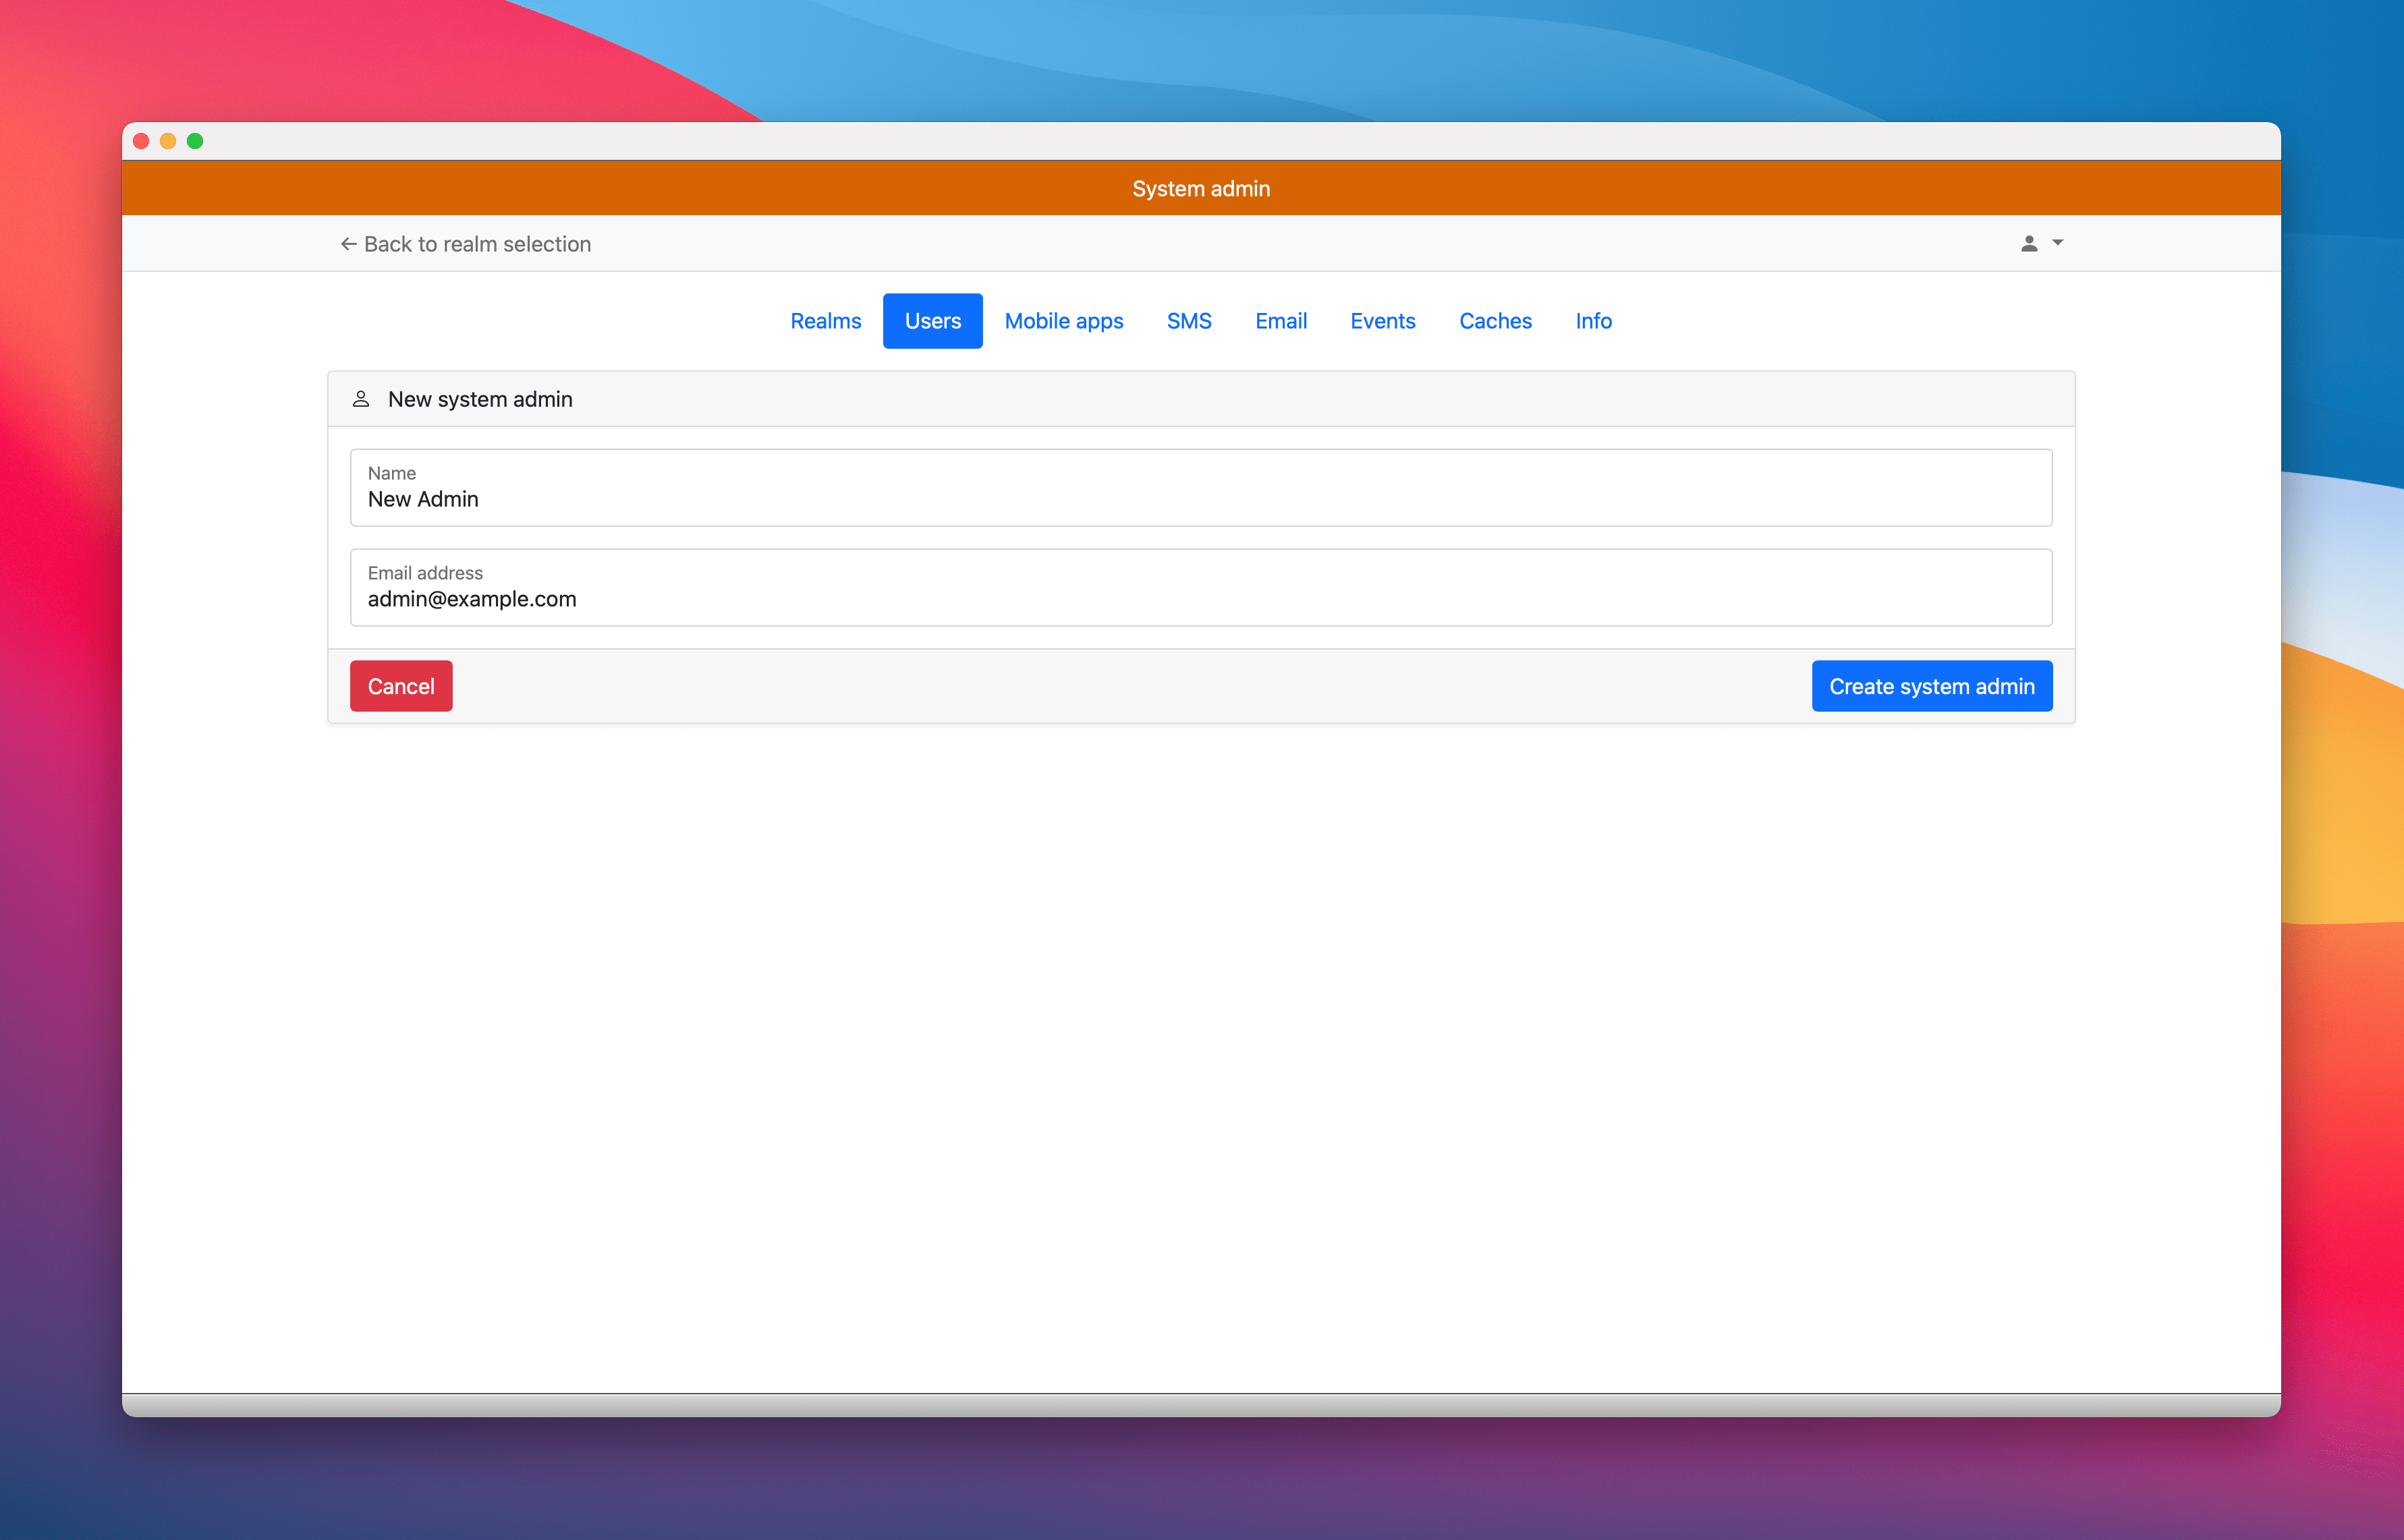Focus the Email address input field
The width and height of the screenshot is (2404, 1540).
[1201, 588]
